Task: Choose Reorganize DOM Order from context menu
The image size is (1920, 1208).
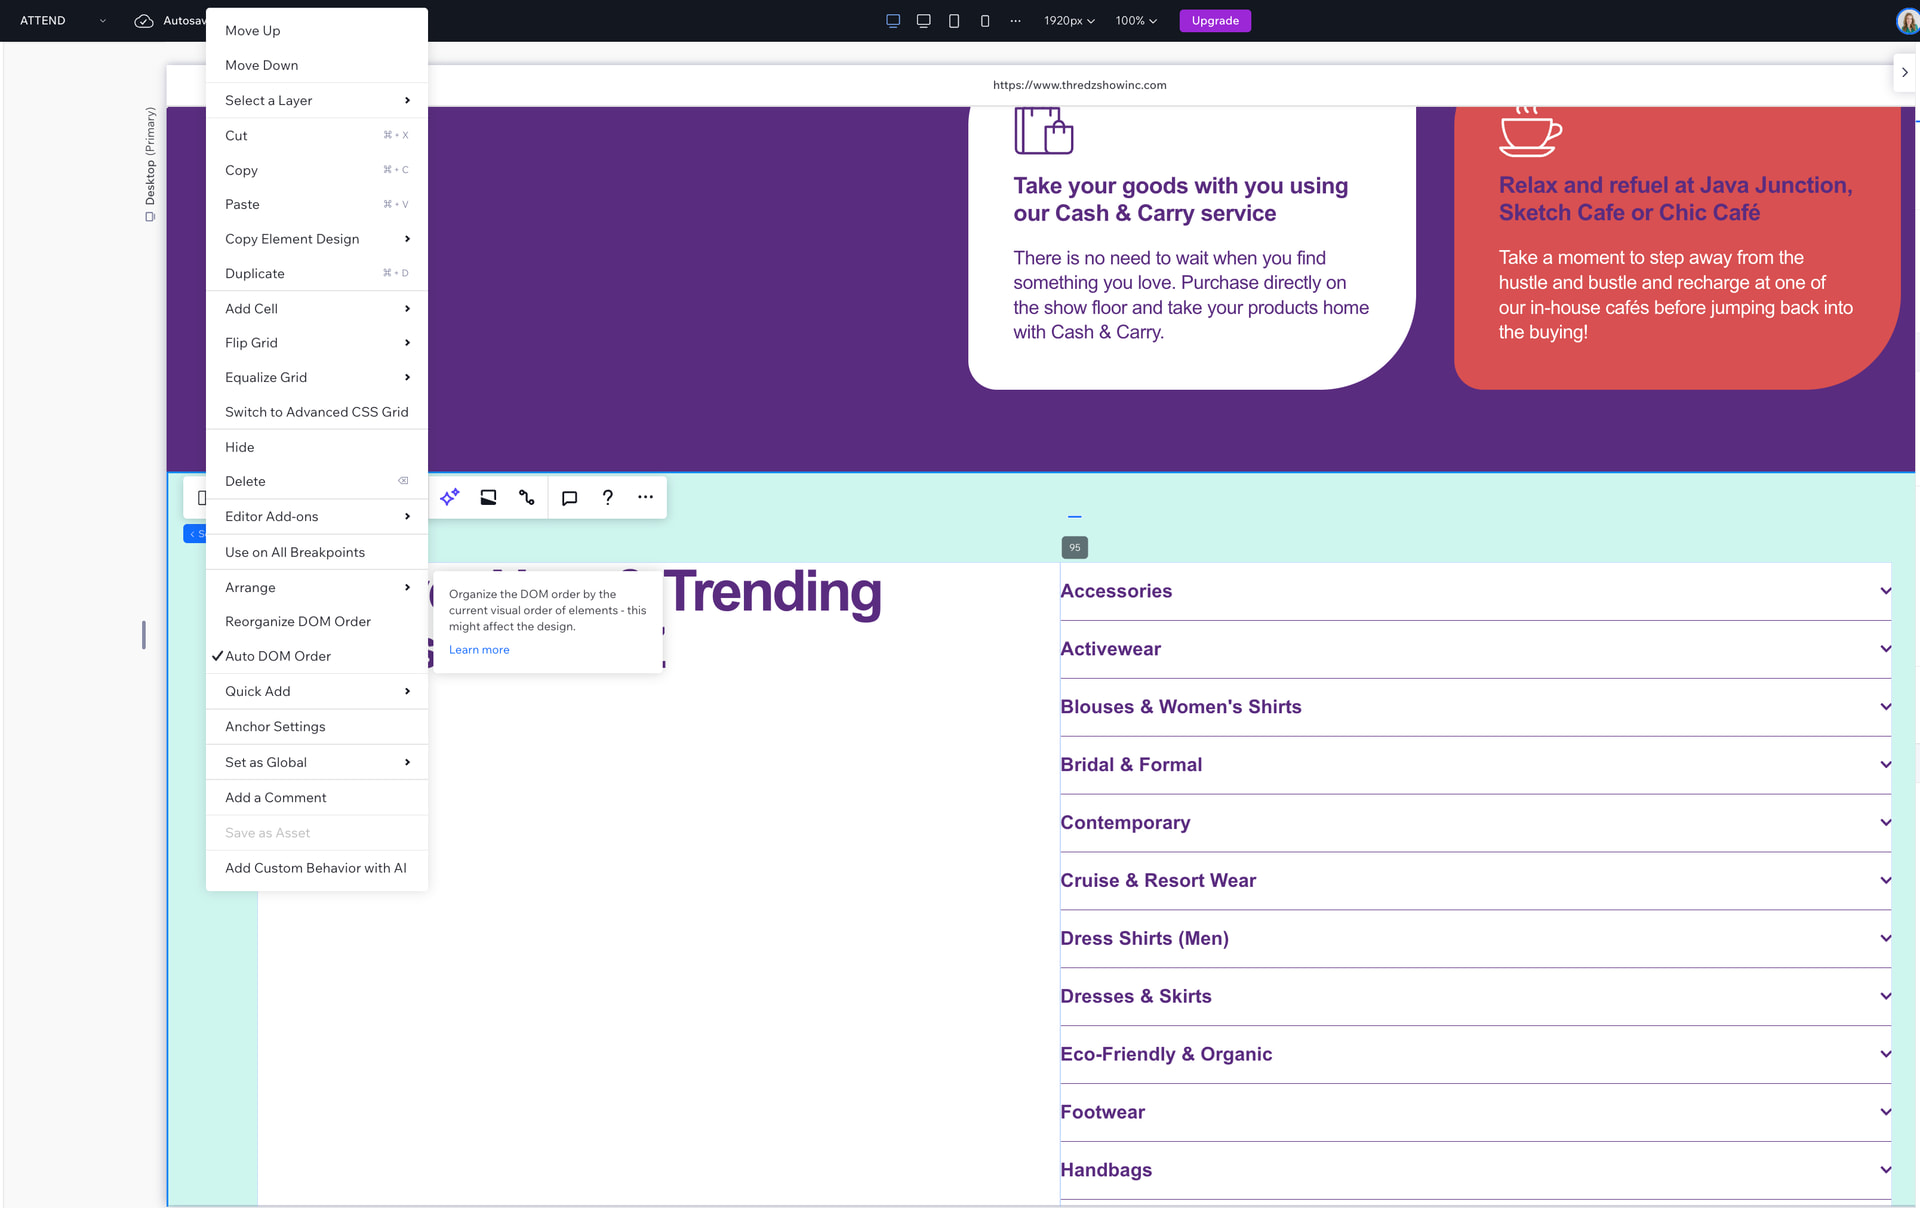Action: pos(298,621)
